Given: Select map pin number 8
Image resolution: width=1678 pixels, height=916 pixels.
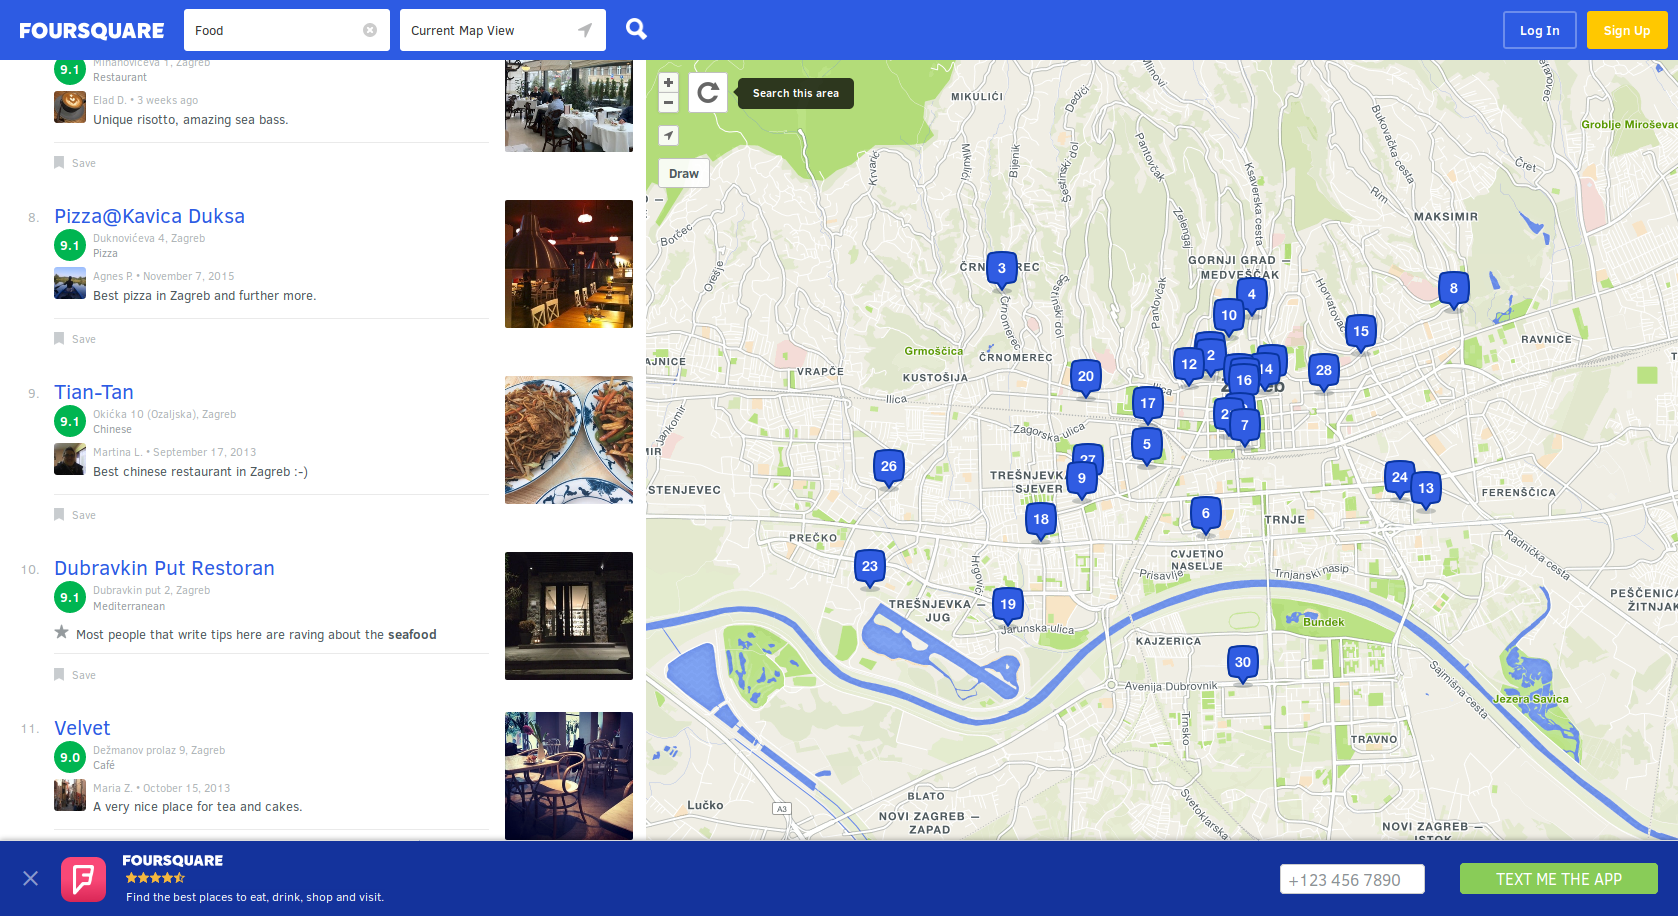Looking at the screenshot, I should click(x=1454, y=289).
